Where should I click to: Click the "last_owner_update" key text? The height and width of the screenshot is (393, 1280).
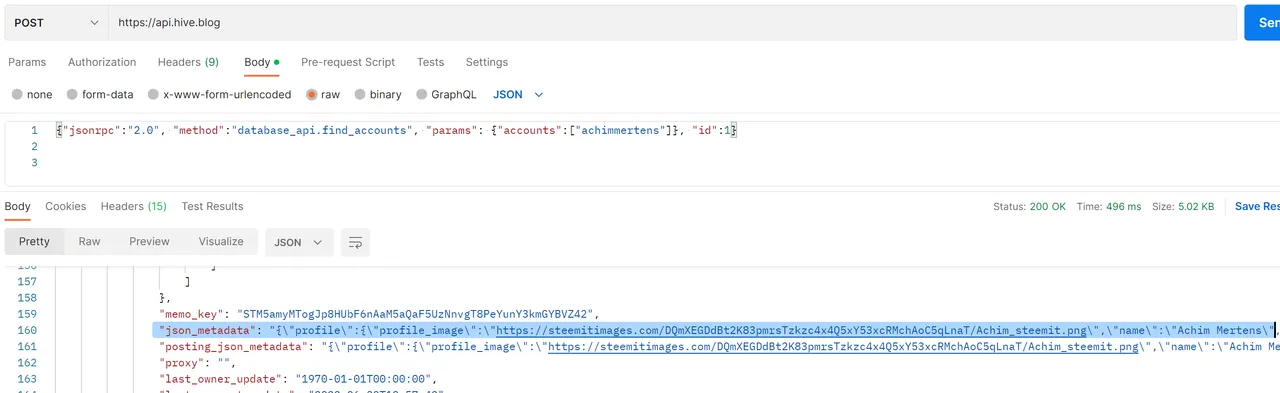220,379
